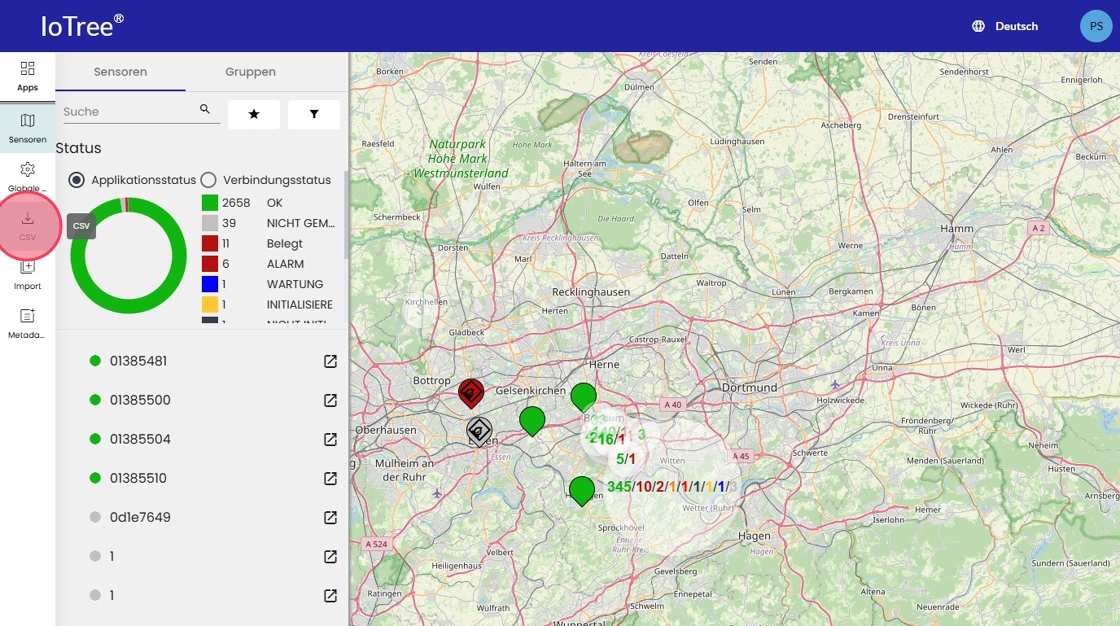Viewport: 1120px width, 626px height.
Task: Open the Metadata sidebar item
Action: pyautogui.click(x=27, y=322)
